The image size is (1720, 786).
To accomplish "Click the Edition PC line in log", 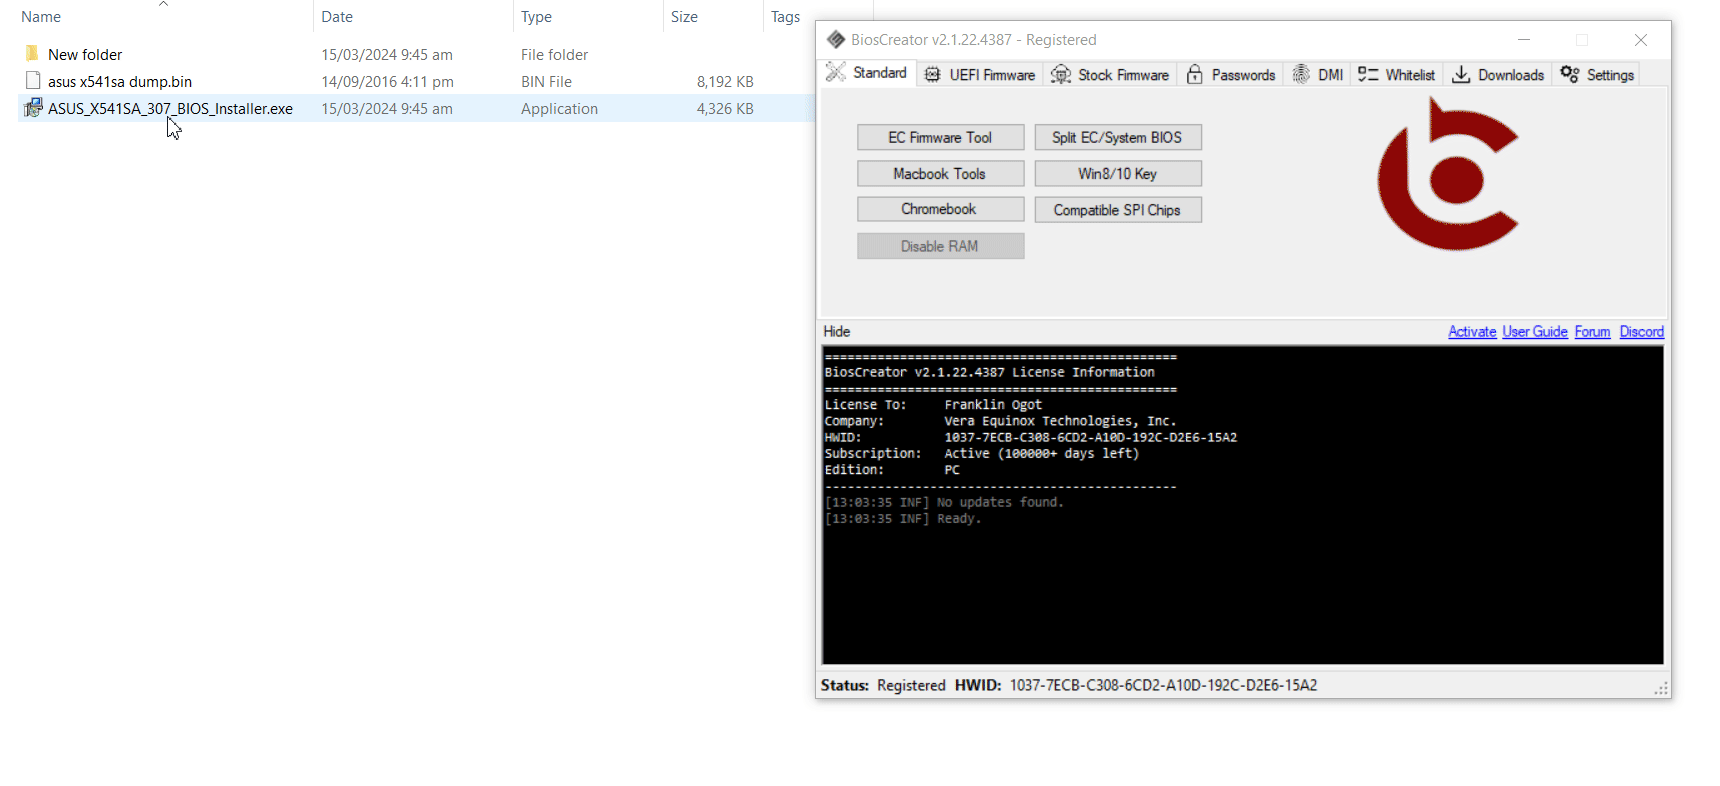I will click(x=892, y=469).
